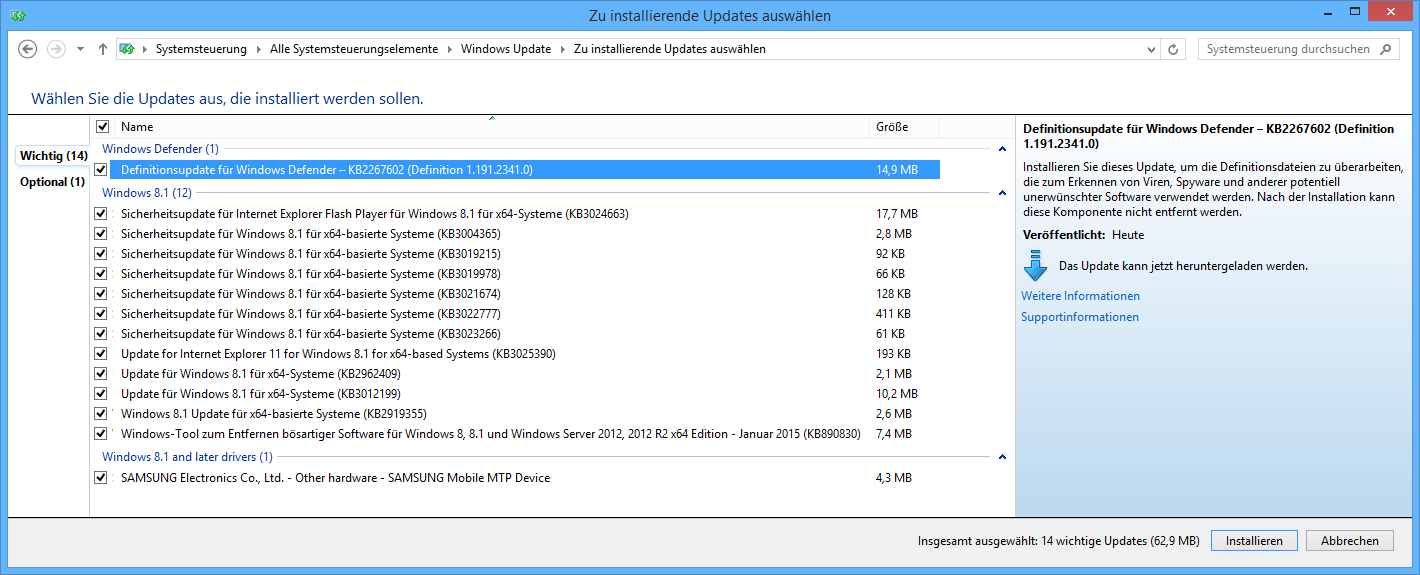
Task: Uncheck Internet Explorer 11 KB3025390 update
Action: coord(101,354)
